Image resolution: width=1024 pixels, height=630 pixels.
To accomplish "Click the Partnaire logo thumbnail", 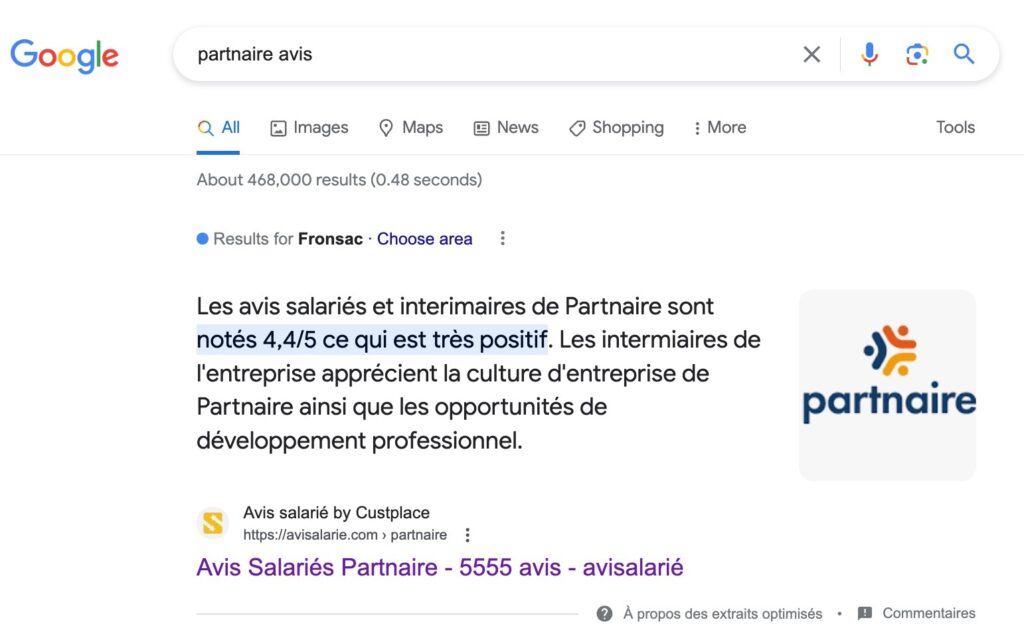I will [887, 385].
